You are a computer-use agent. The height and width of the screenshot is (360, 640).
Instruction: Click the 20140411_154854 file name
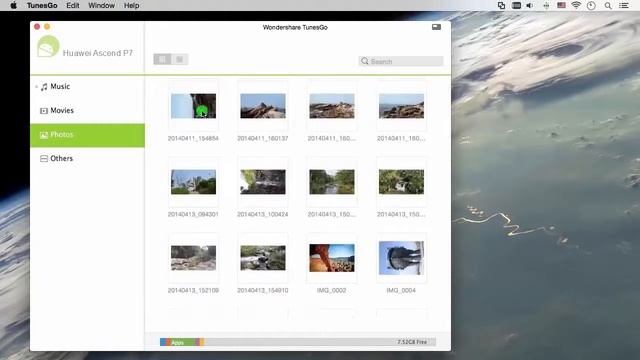[193, 138]
